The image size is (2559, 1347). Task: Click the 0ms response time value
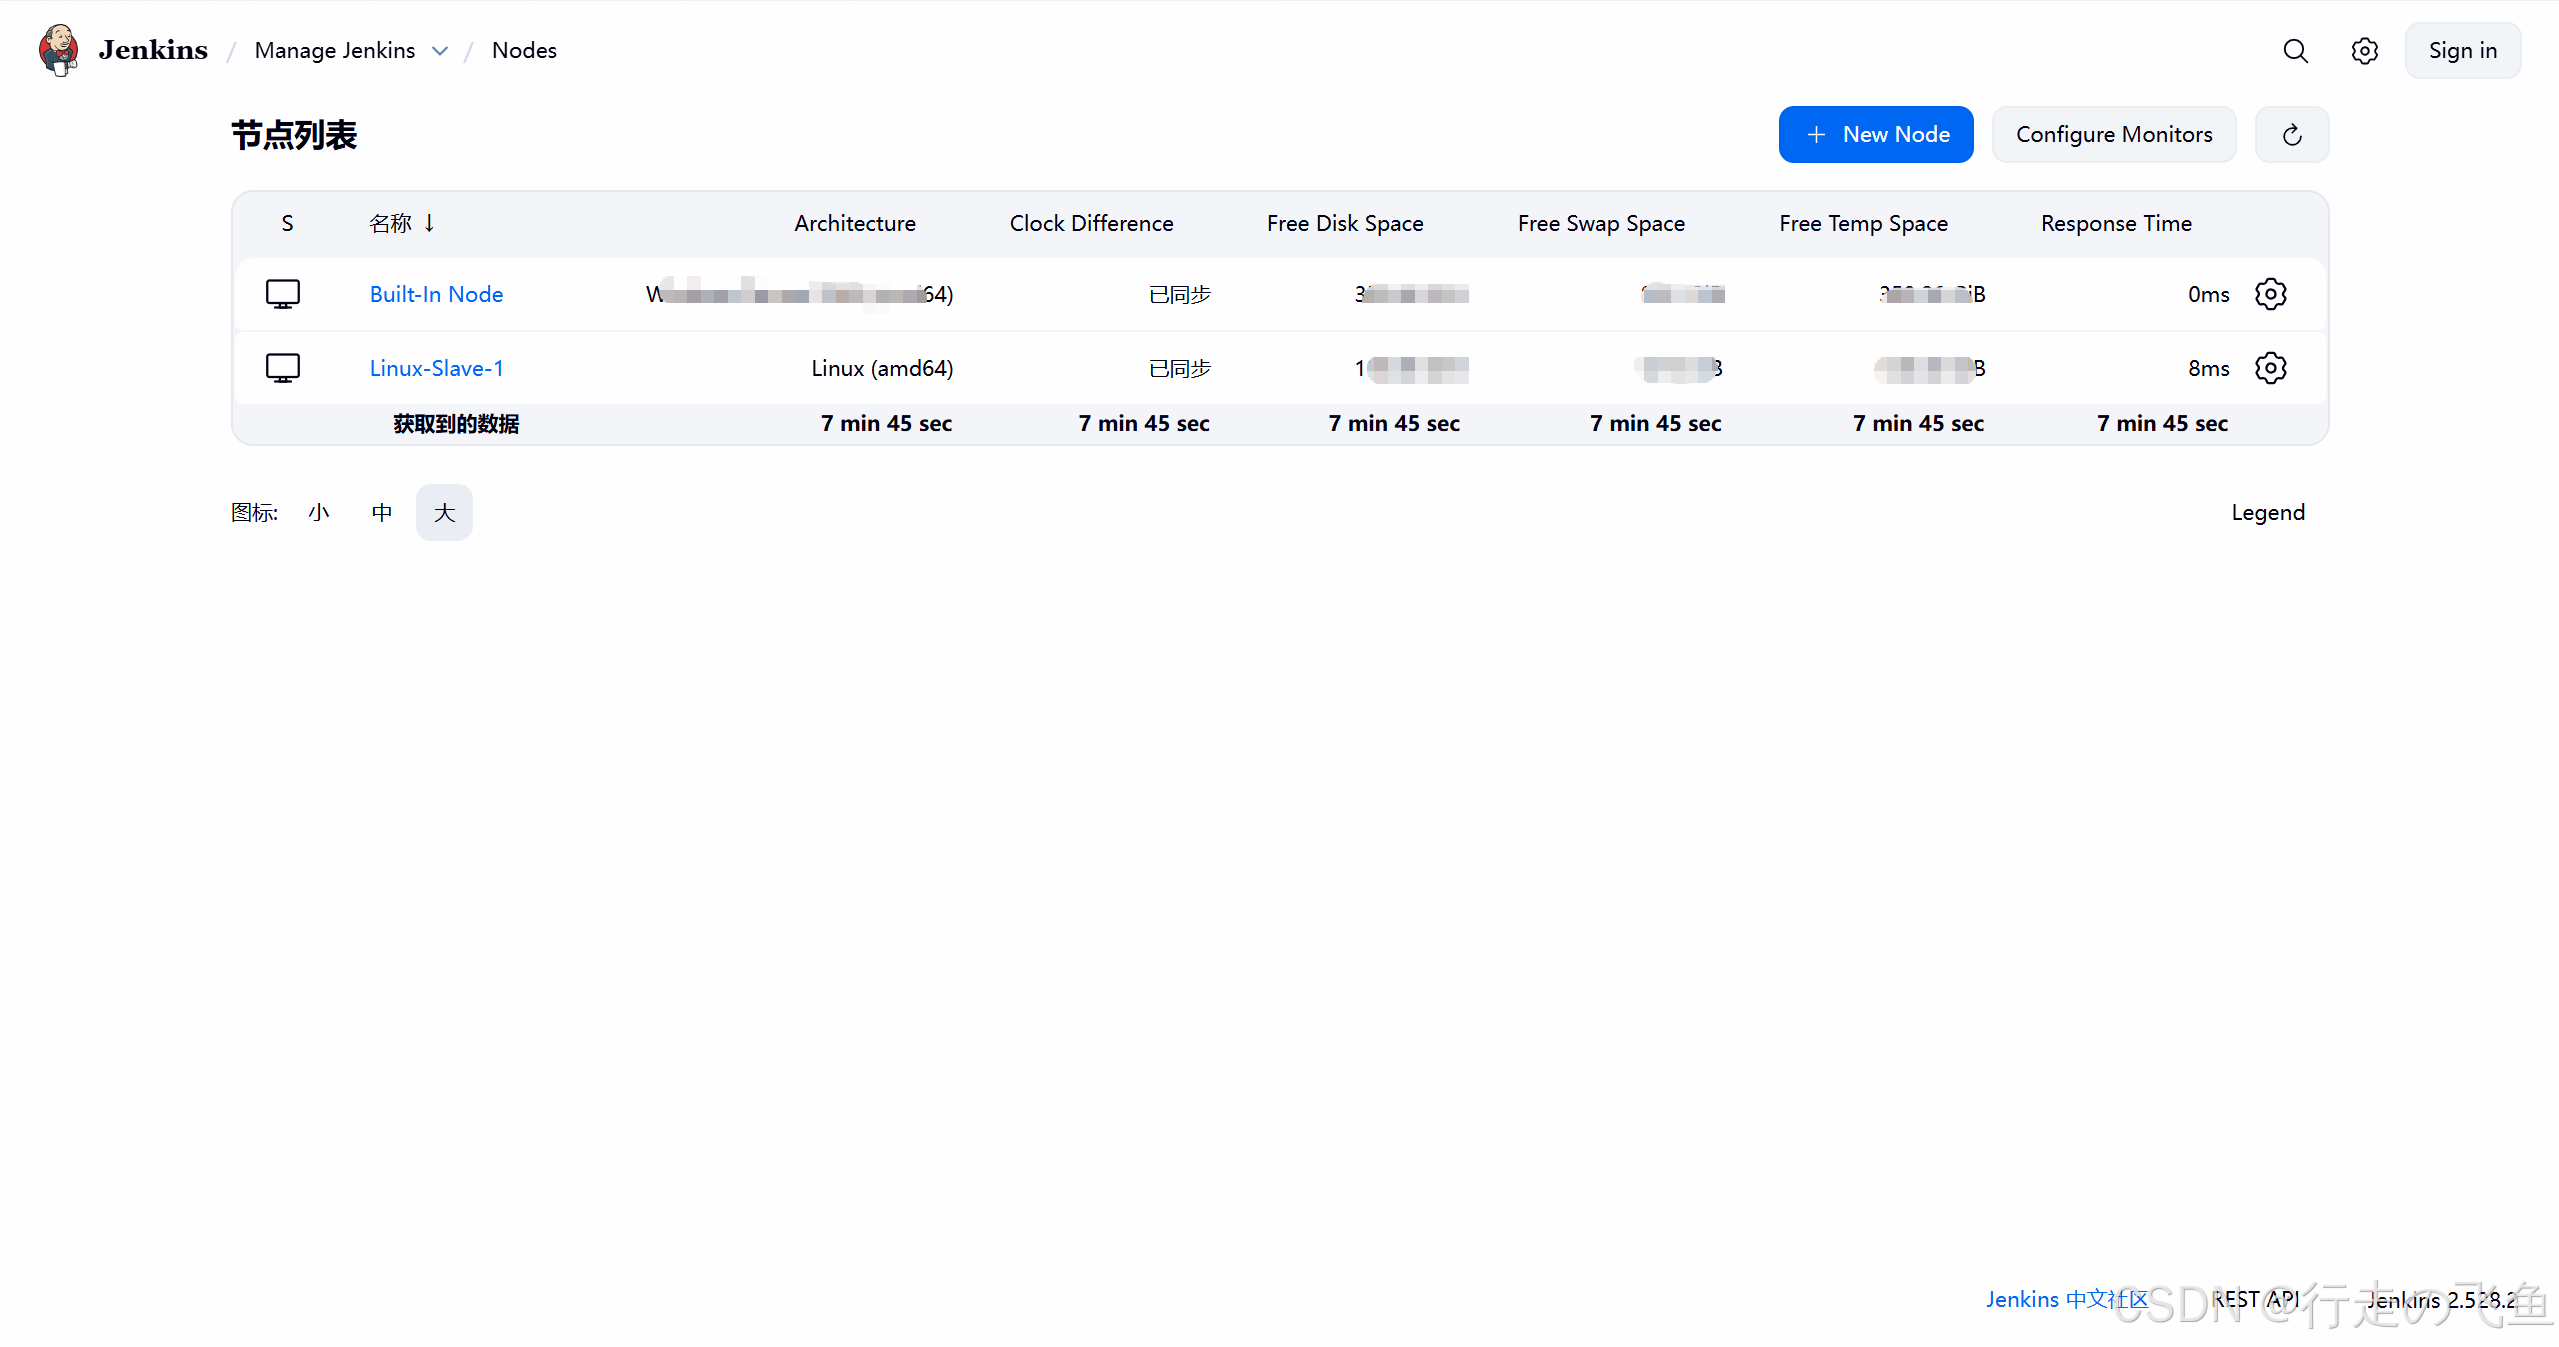tap(2208, 294)
